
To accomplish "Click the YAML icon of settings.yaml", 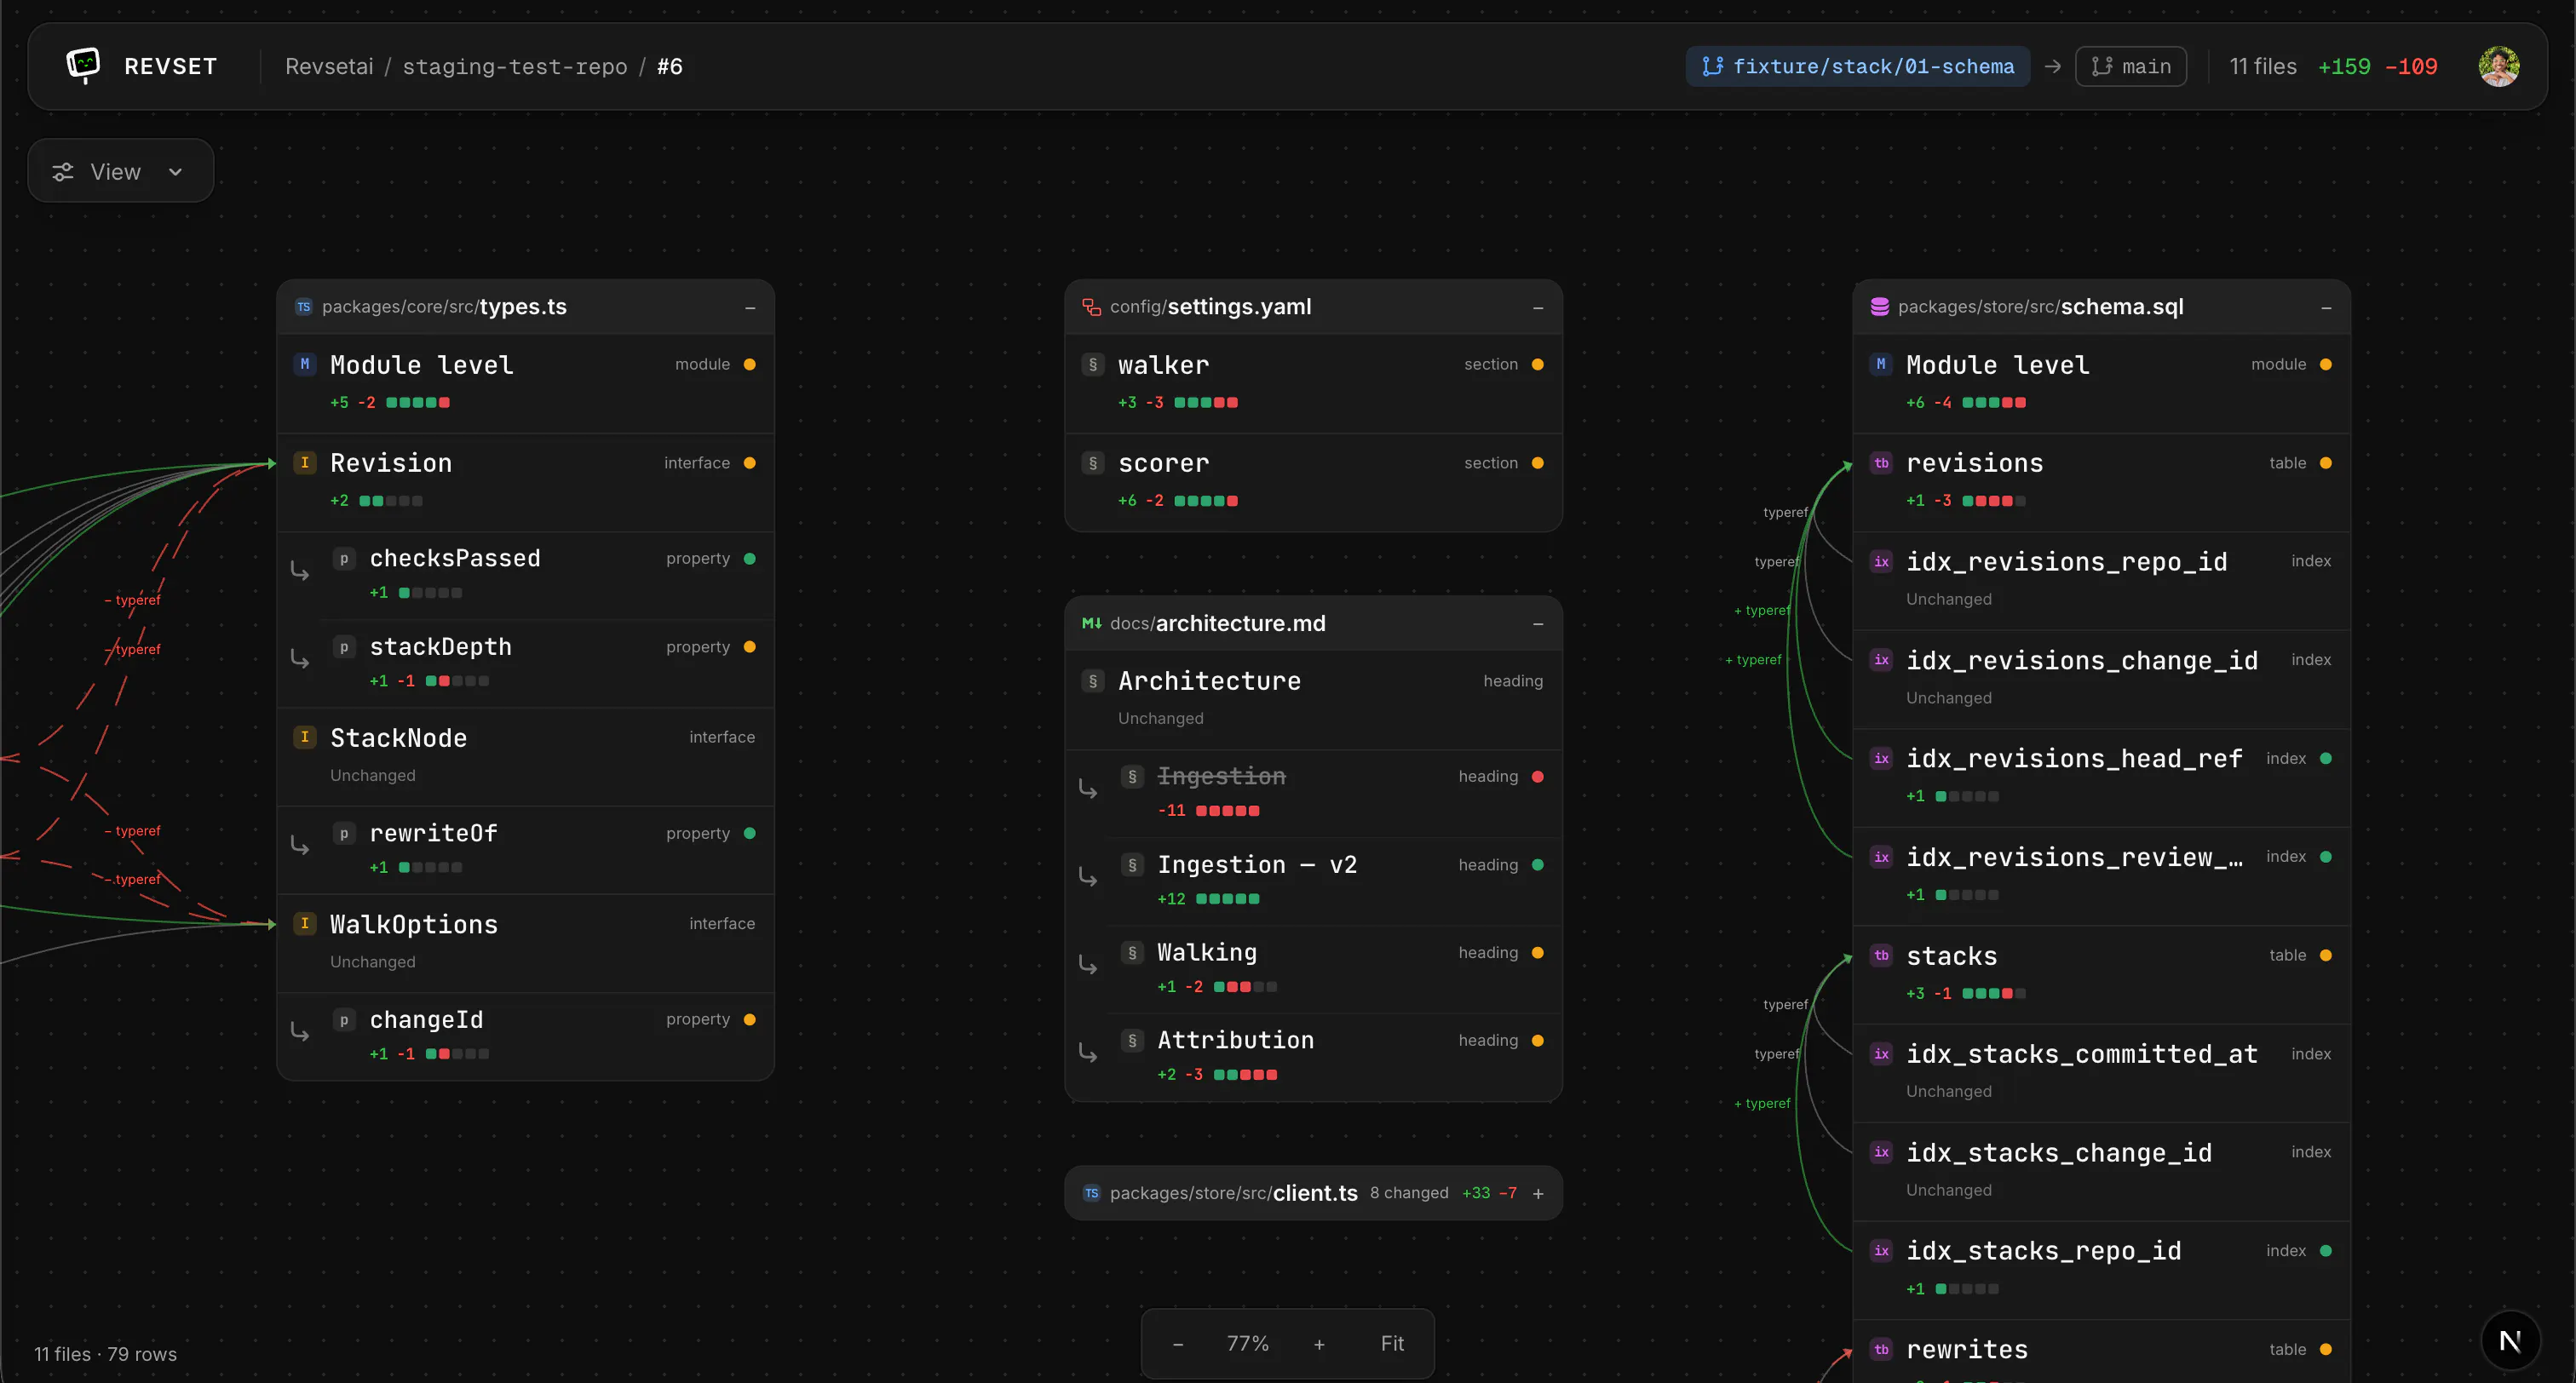I will coord(1091,307).
